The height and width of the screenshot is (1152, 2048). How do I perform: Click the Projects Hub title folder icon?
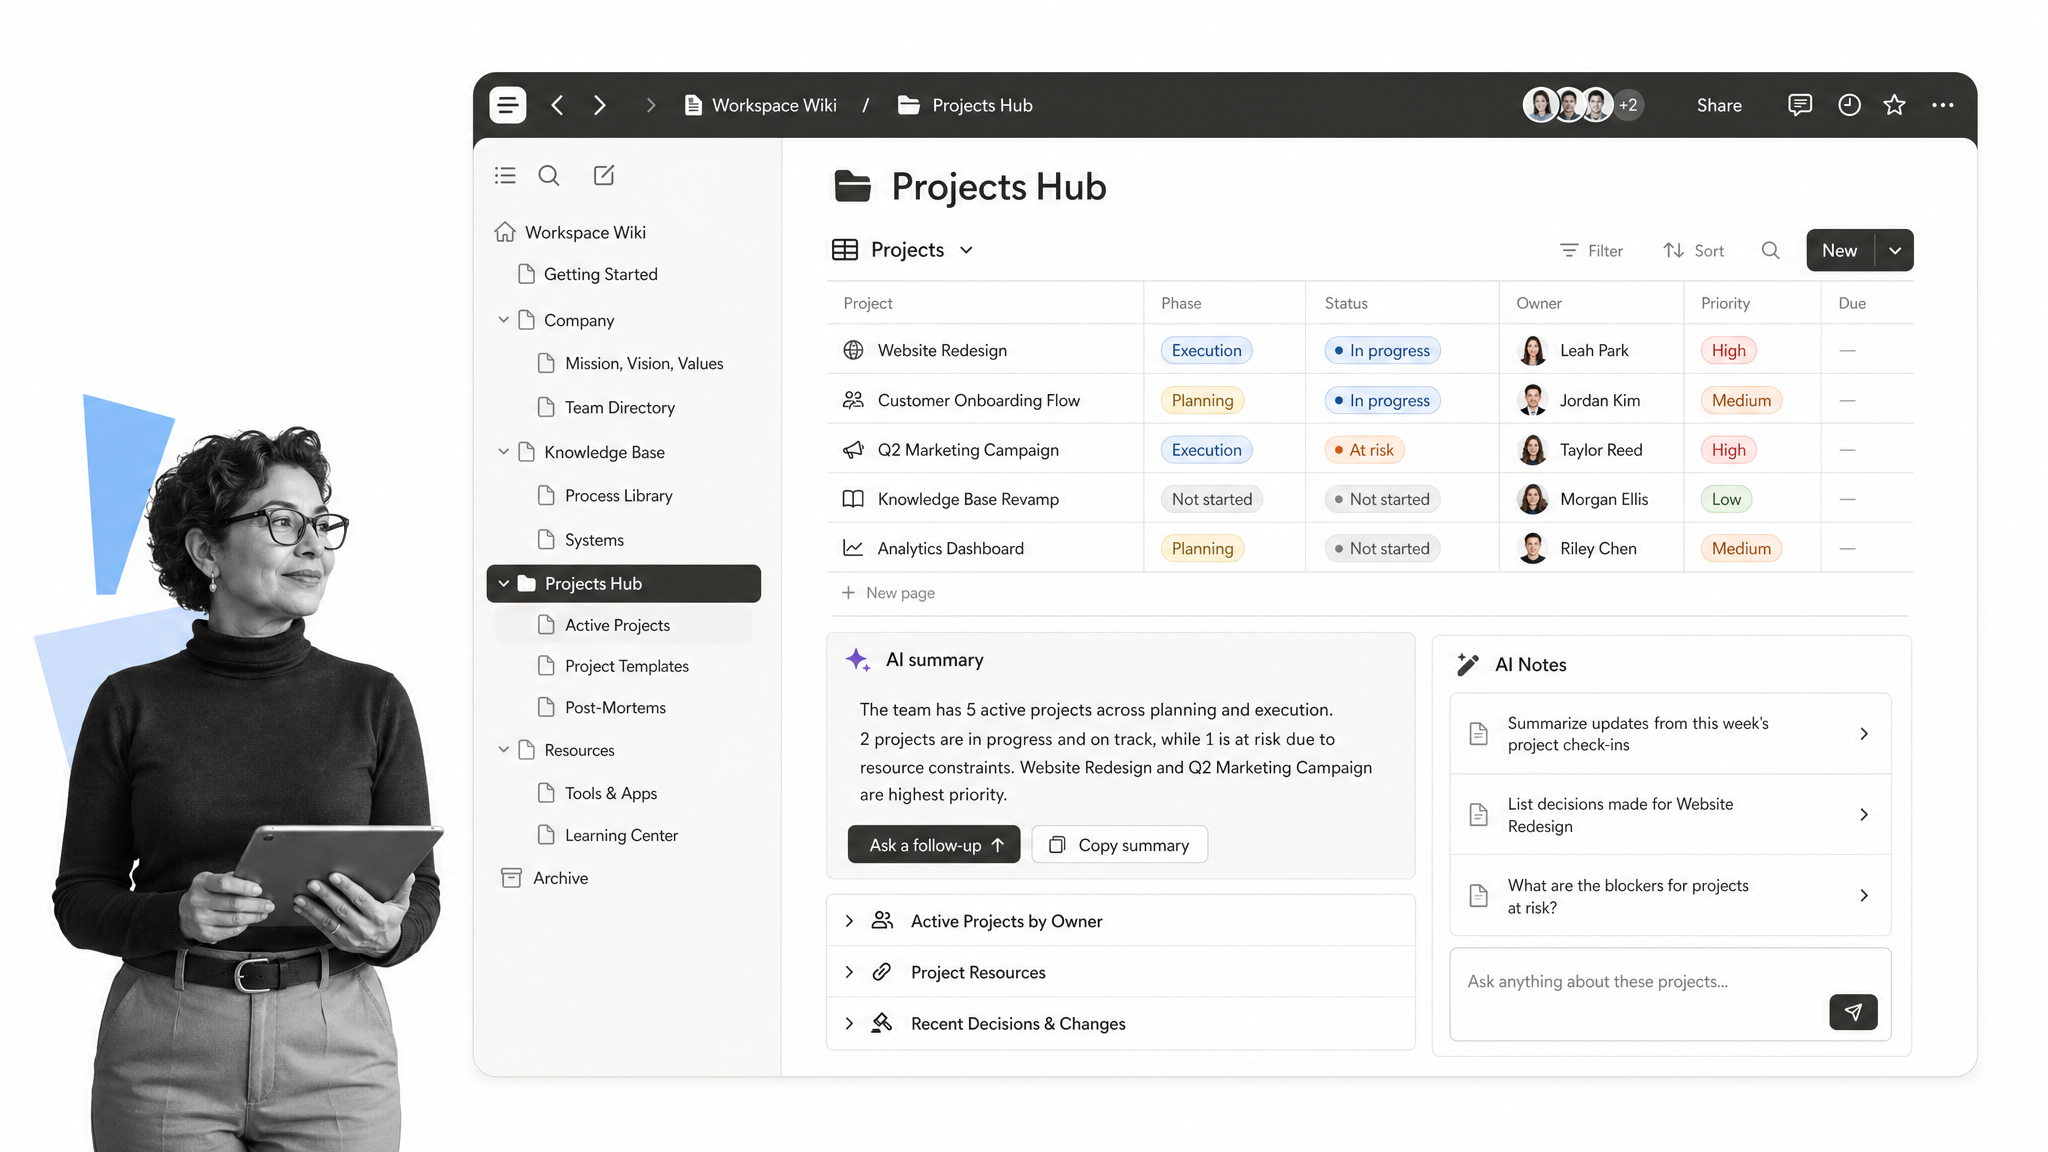pos(853,186)
